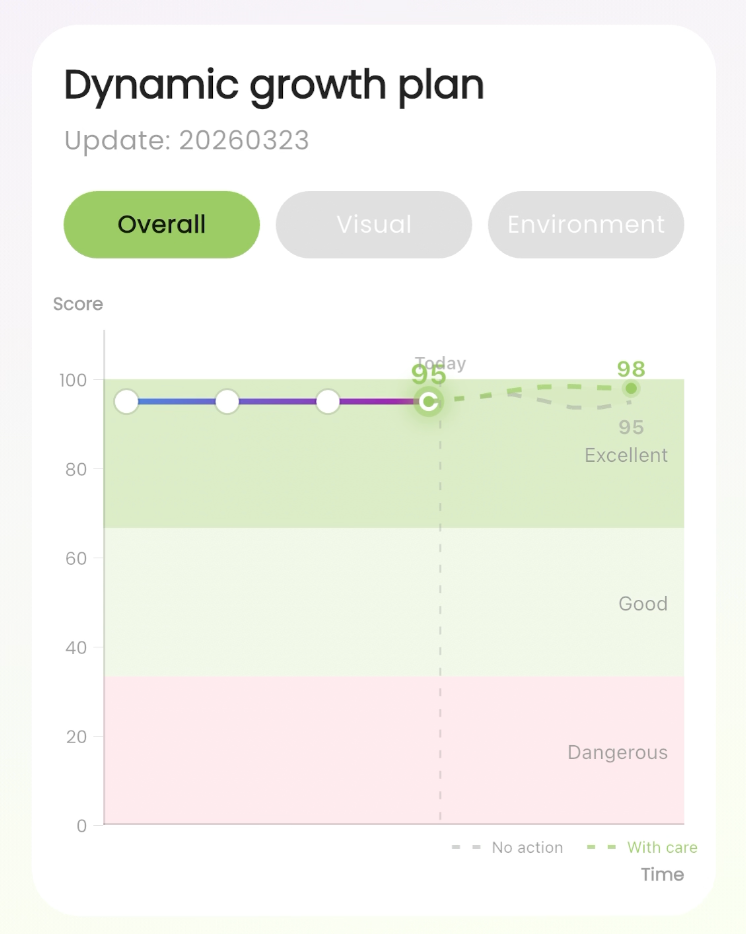746x934 pixels.
Task: Switch to the Visual tab
Action: coord(374,225)
